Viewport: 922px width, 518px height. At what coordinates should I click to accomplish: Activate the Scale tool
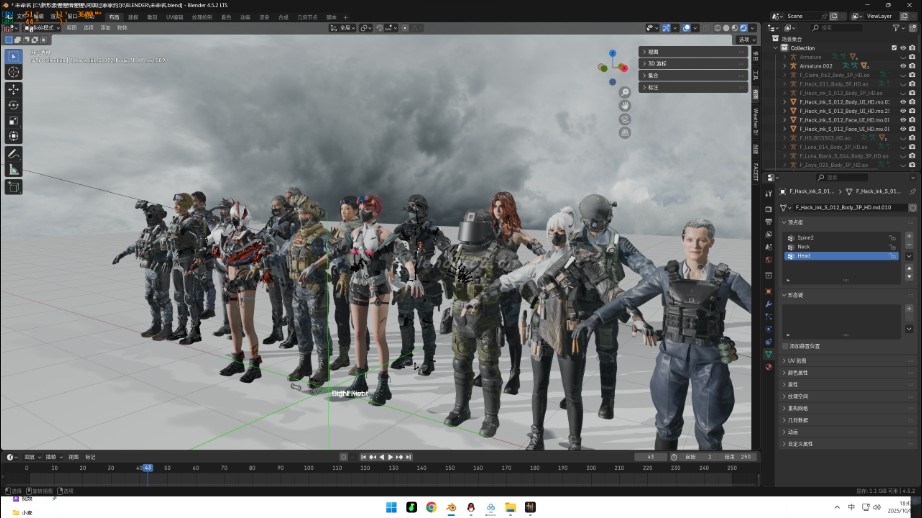tap(14, 121)
